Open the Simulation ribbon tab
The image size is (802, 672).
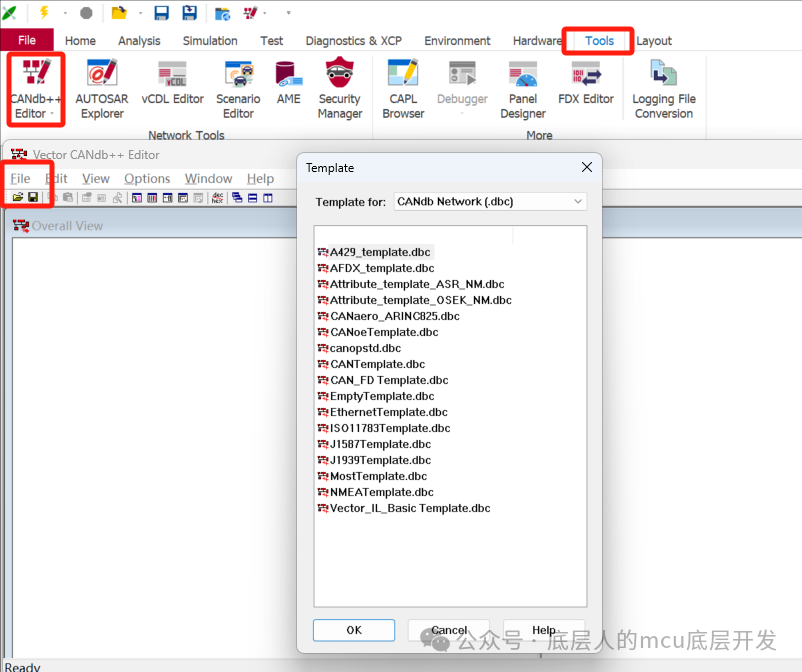pos(210,41)
